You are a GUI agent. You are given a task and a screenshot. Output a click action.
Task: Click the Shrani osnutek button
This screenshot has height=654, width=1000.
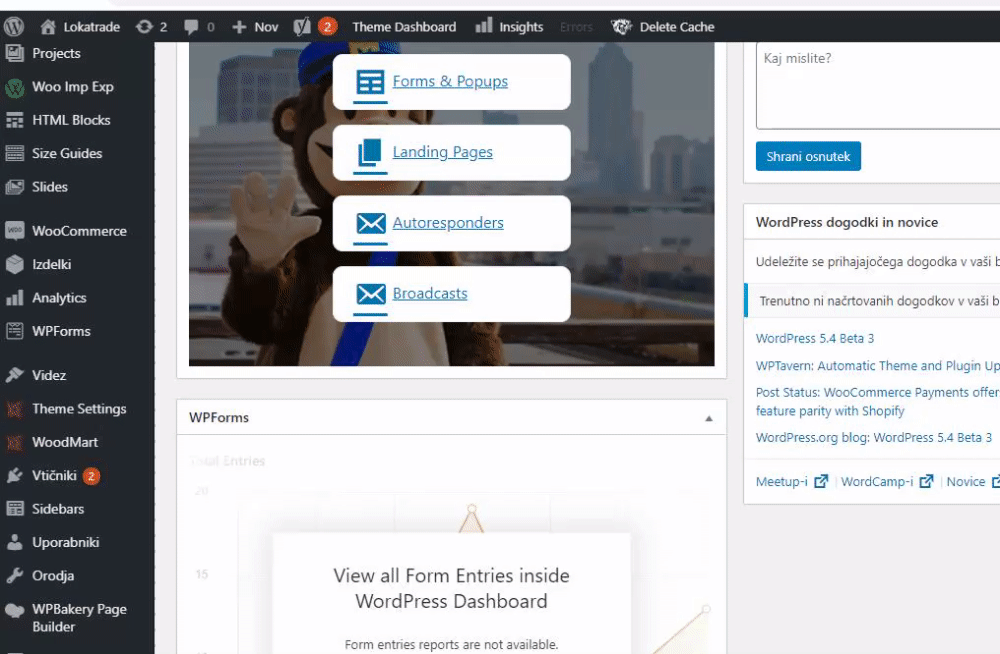coord(808,156)
